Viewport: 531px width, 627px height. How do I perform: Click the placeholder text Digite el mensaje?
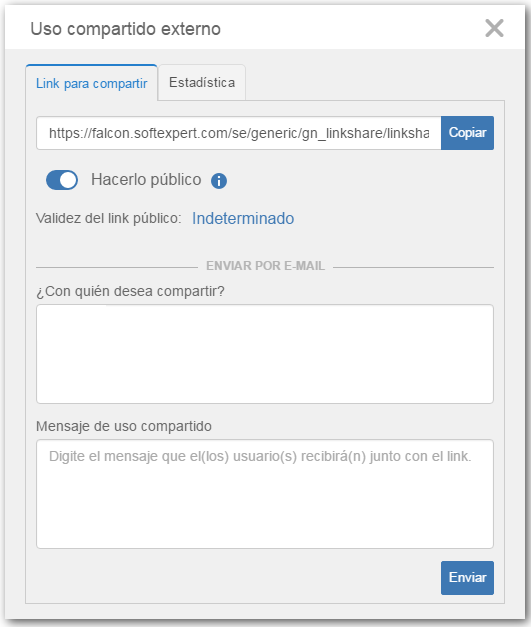click(x=260, y=456)
